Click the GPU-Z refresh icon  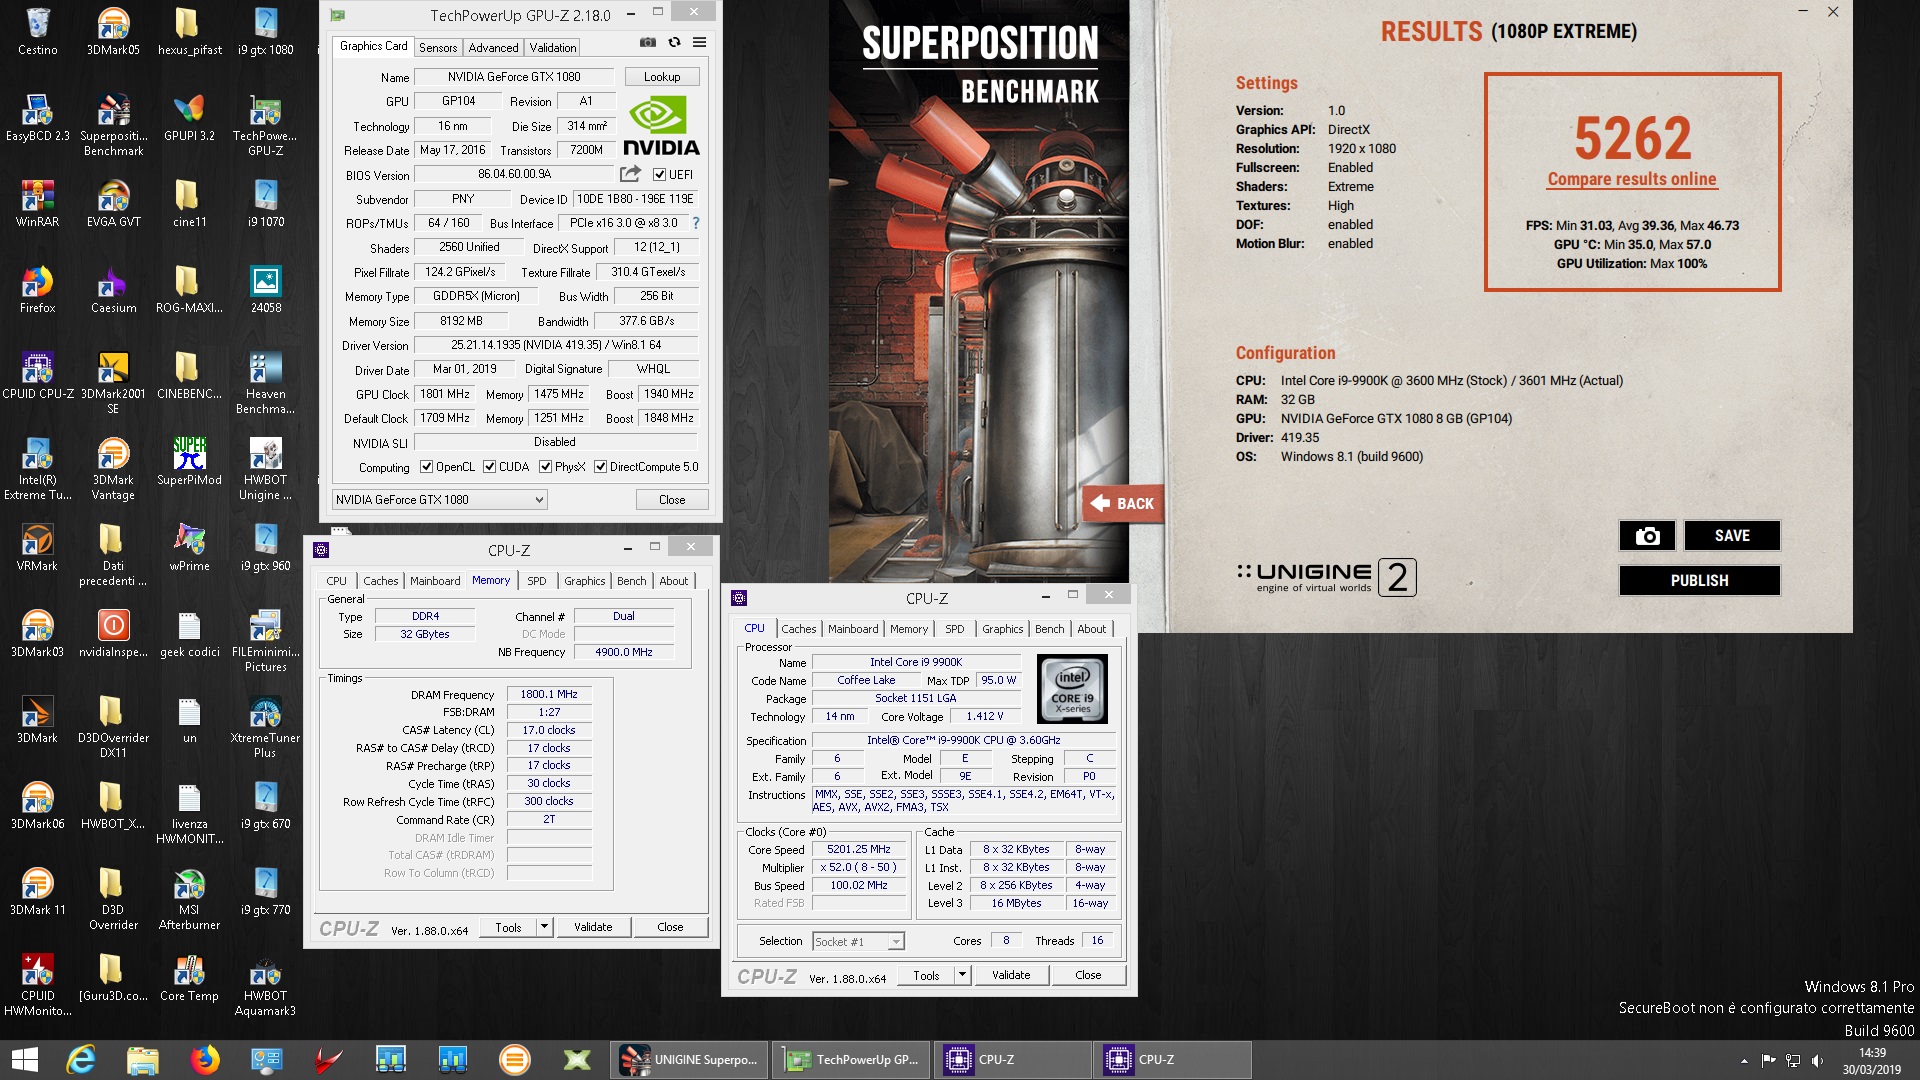674,43
